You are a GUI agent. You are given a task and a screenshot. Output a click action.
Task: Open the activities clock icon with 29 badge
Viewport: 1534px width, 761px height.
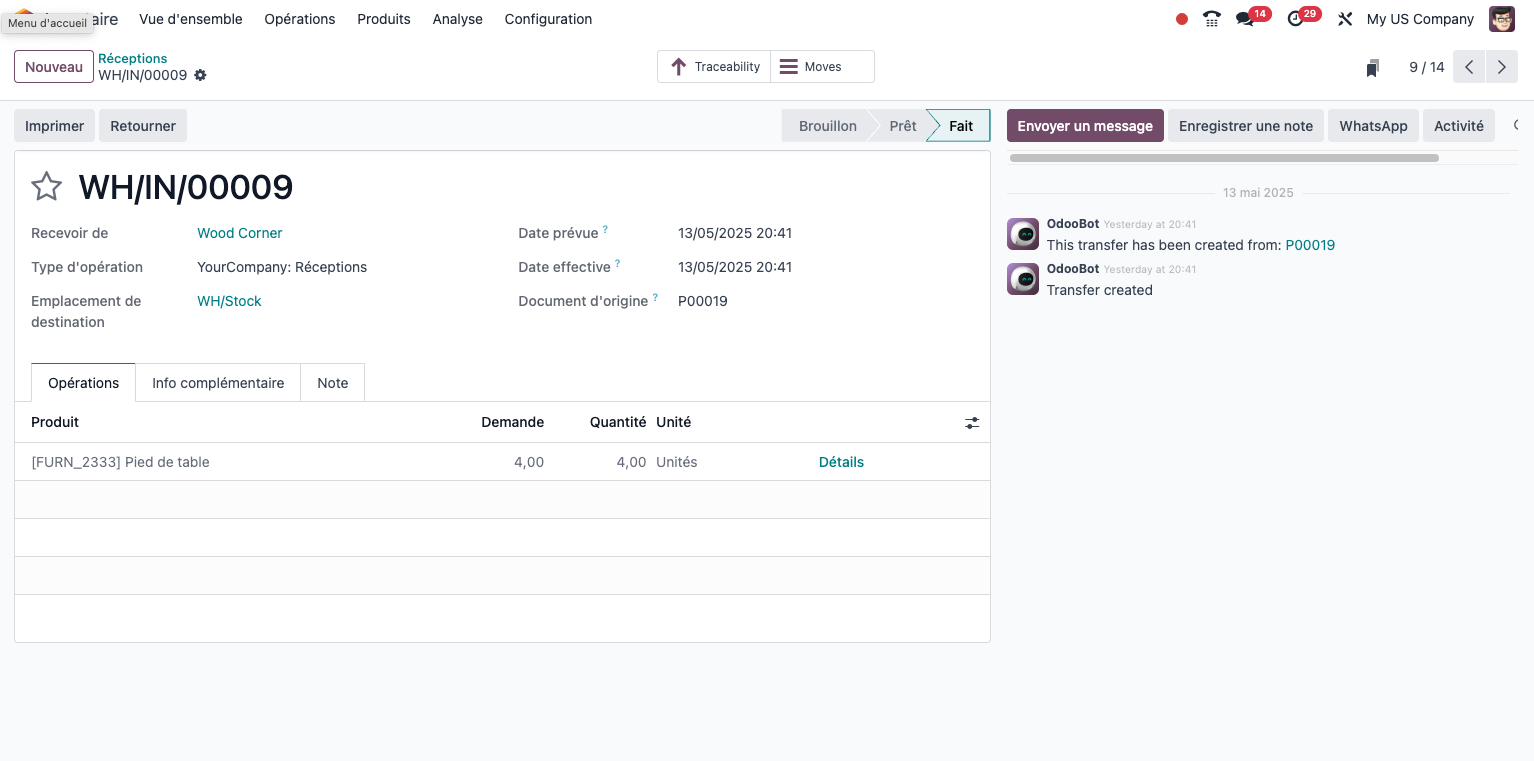[x=1296, y=19]
